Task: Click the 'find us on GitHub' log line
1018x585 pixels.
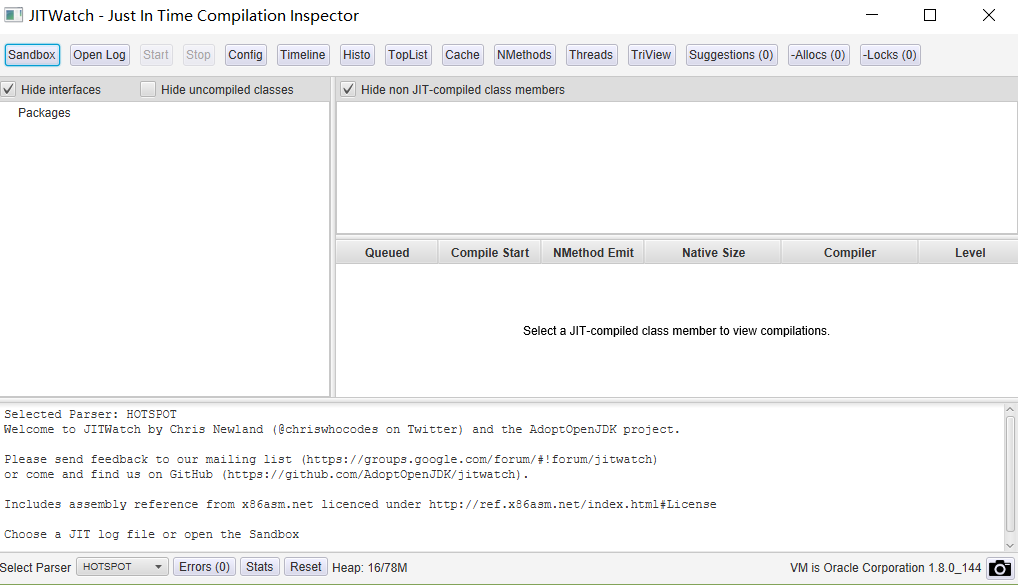Action: [266, 475]
